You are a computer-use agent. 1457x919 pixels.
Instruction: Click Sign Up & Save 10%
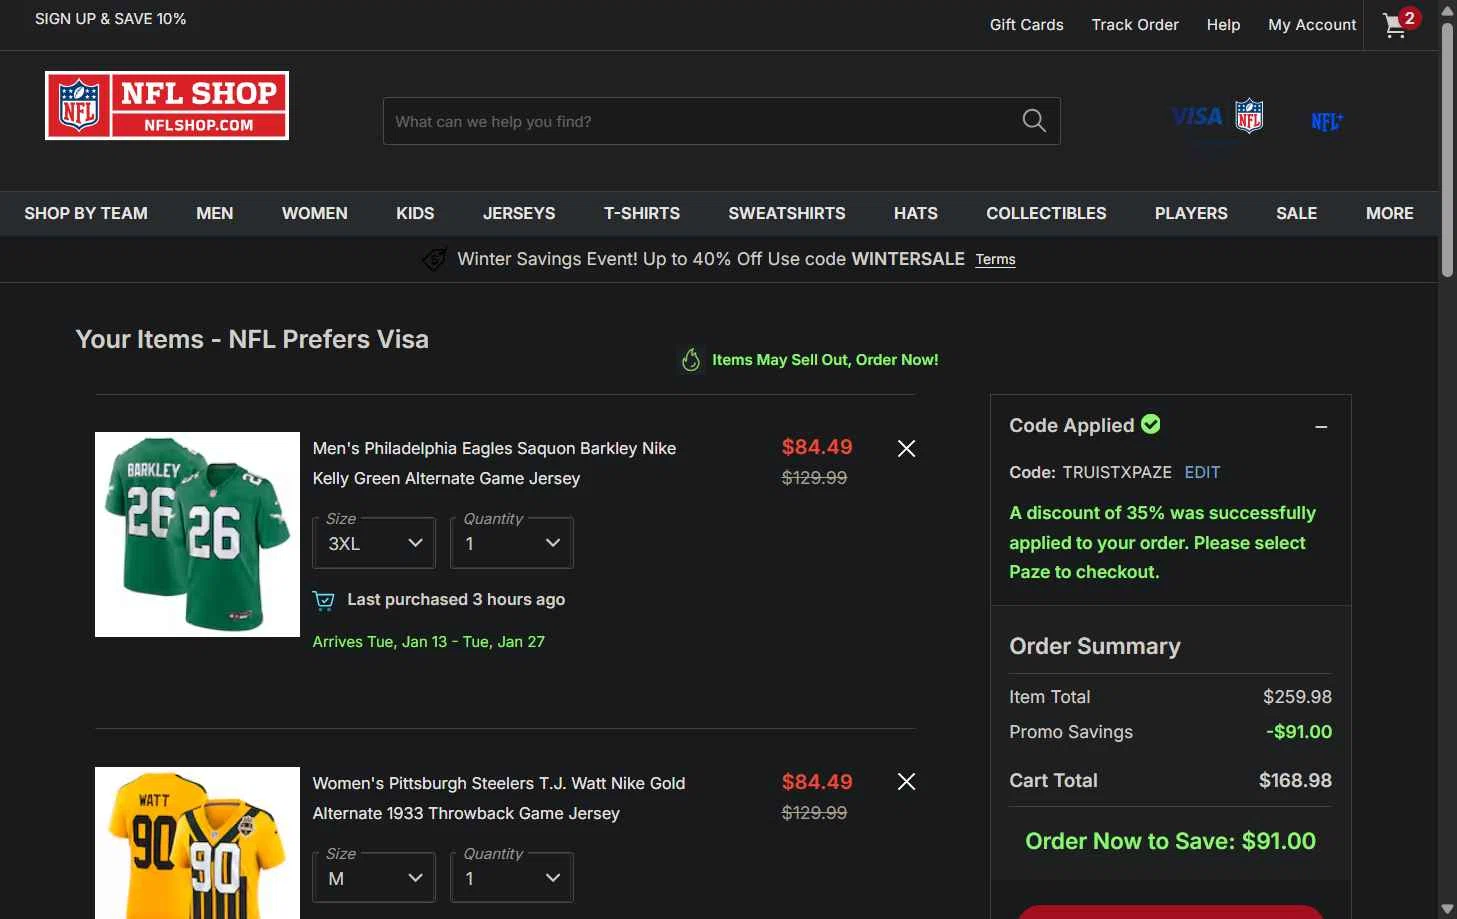110,19
